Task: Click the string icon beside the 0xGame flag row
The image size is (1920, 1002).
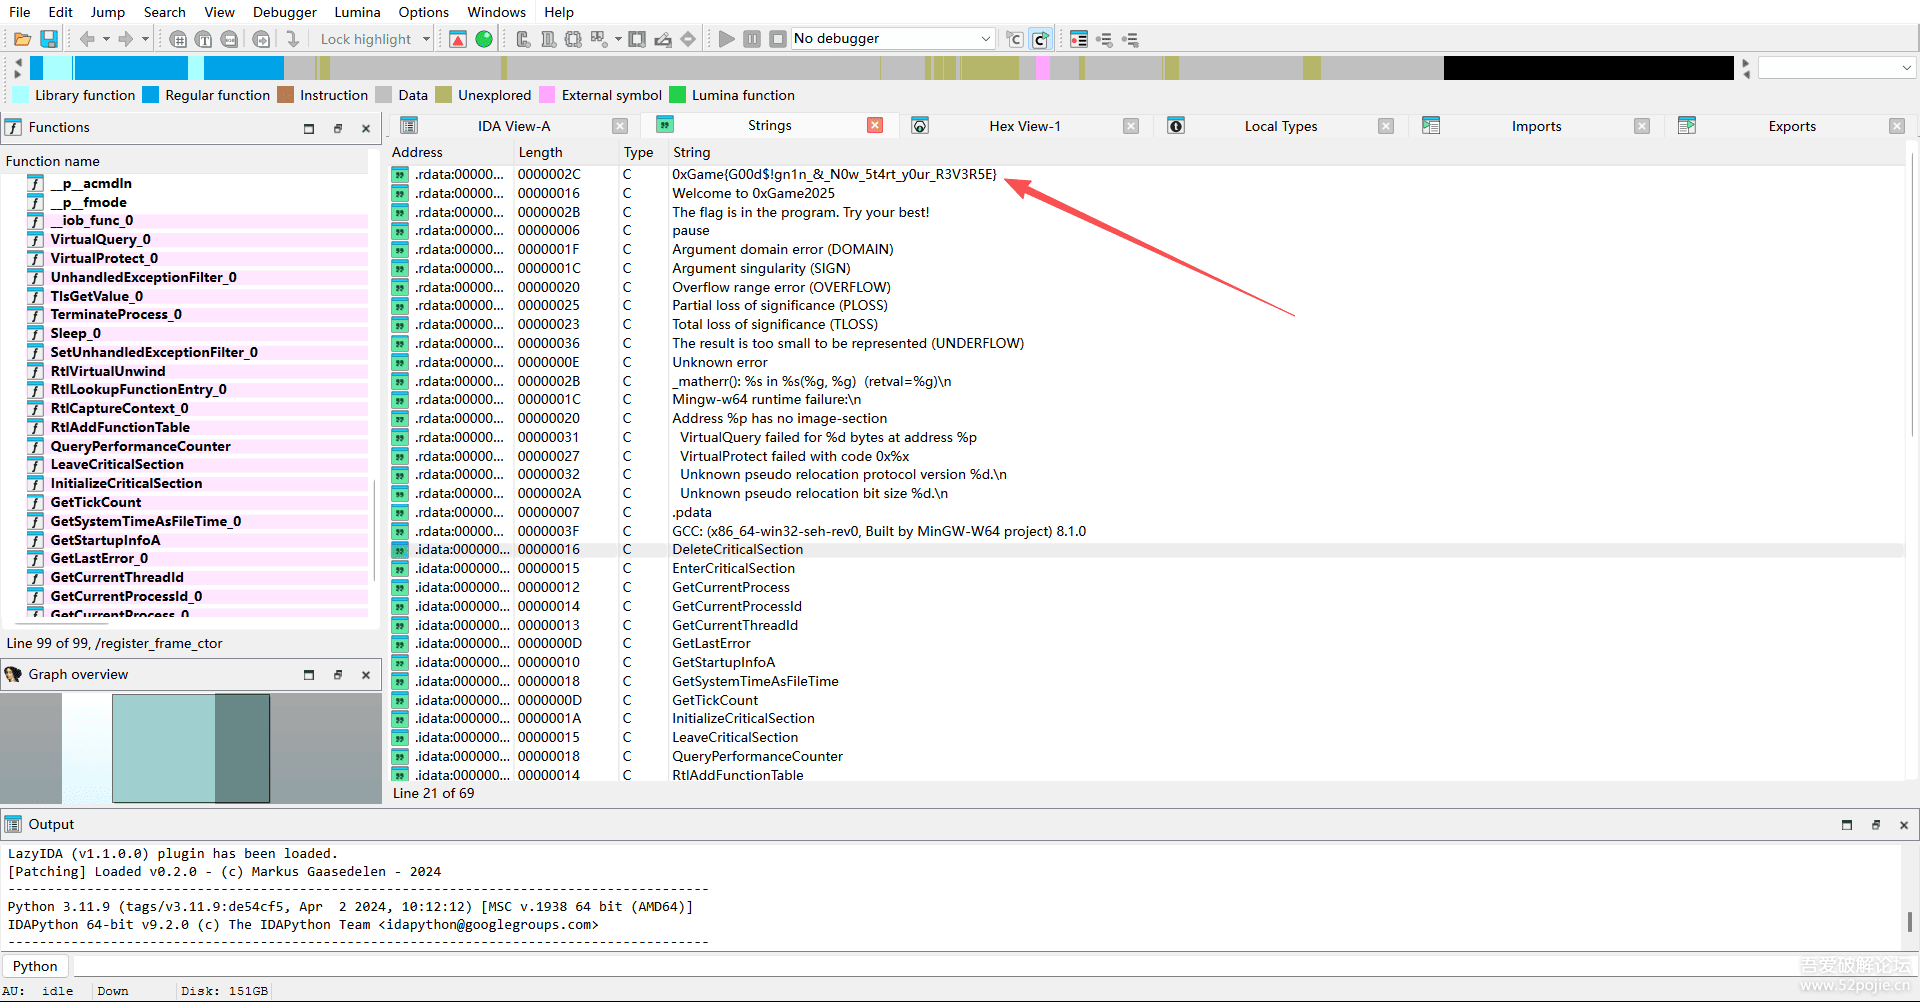Action: tap(400, 175)
